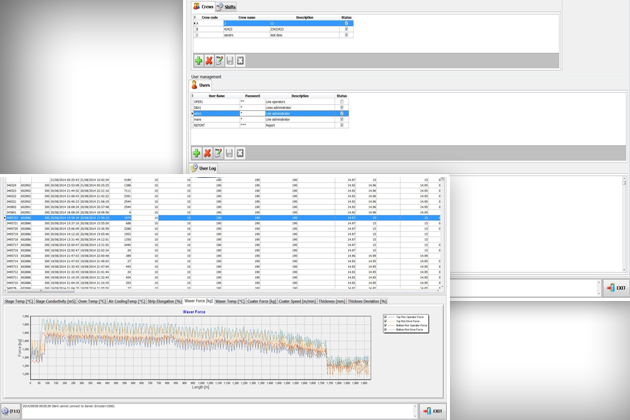The image size is (630, 420).
Task: Click the green plus icon under the Crews table
Action: (x=198, y=61)
